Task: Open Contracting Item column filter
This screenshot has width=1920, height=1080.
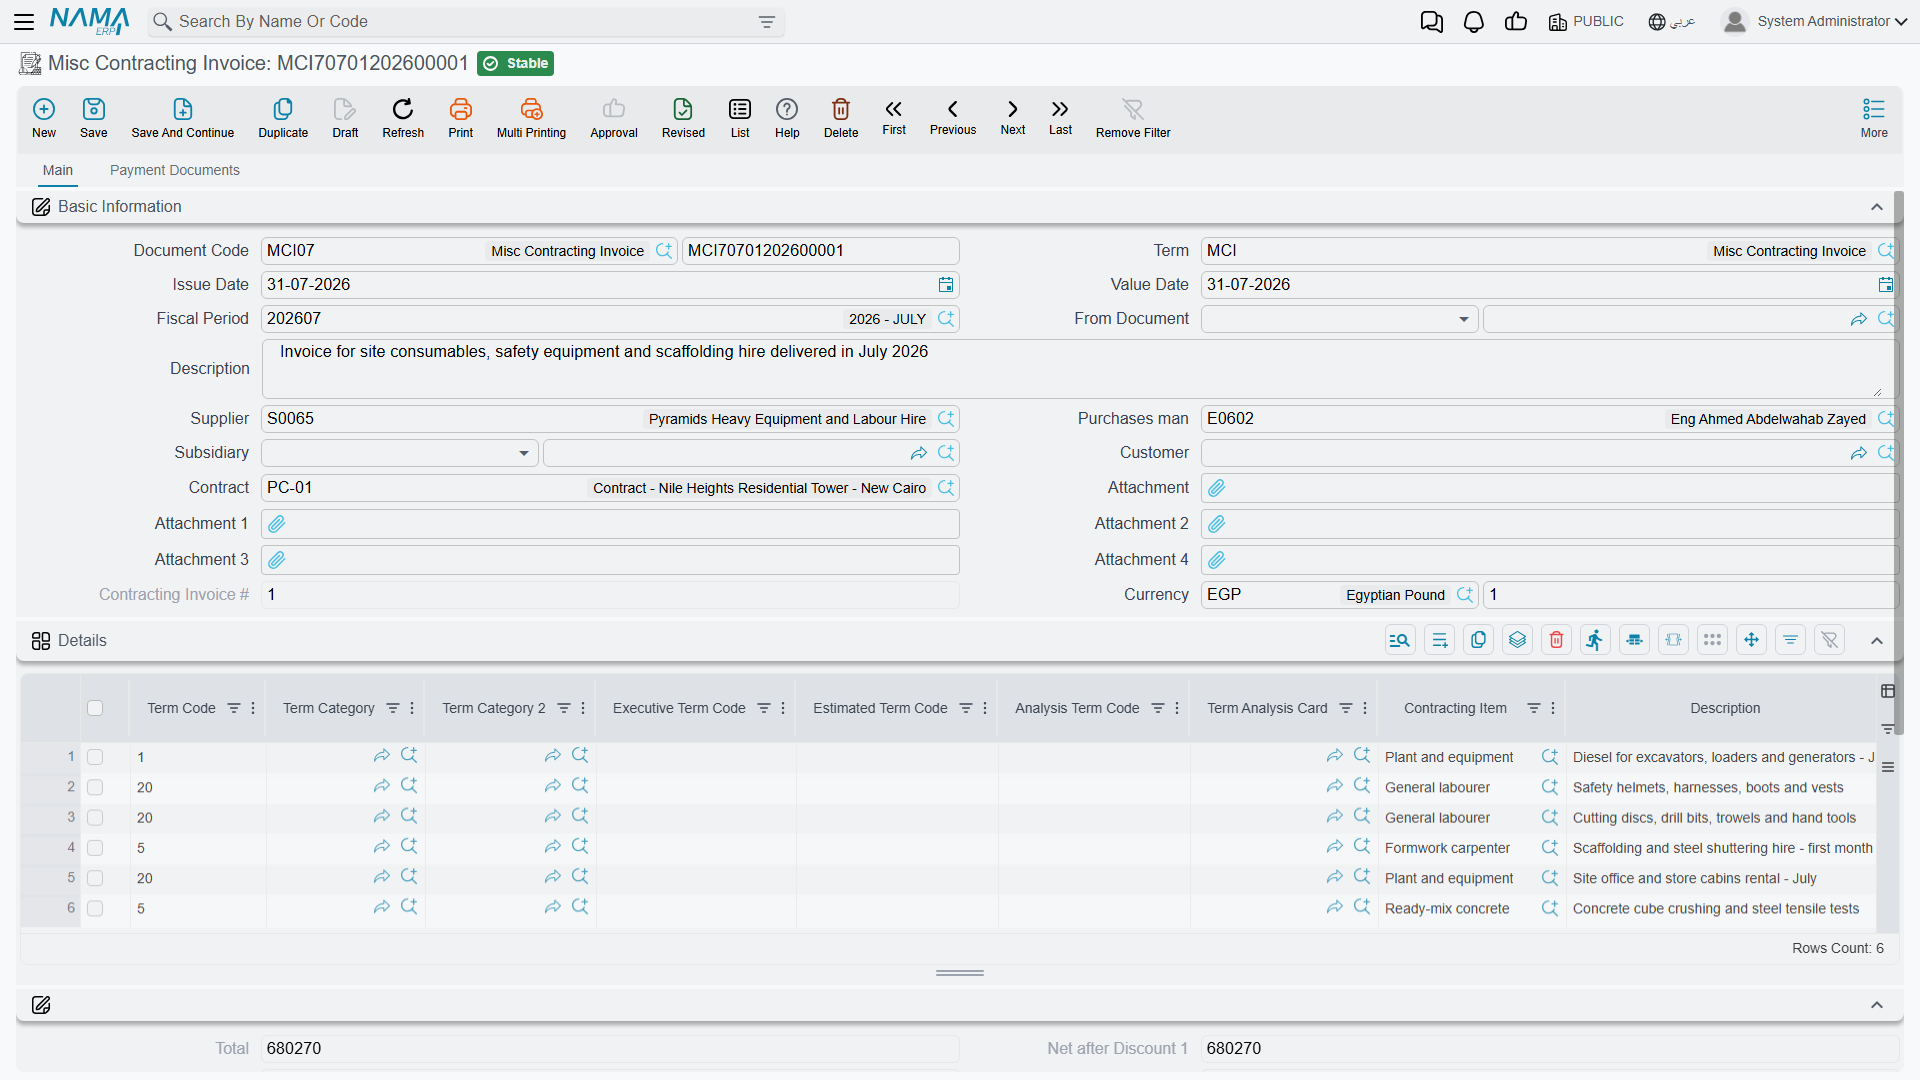Action: pos(1533,708)
